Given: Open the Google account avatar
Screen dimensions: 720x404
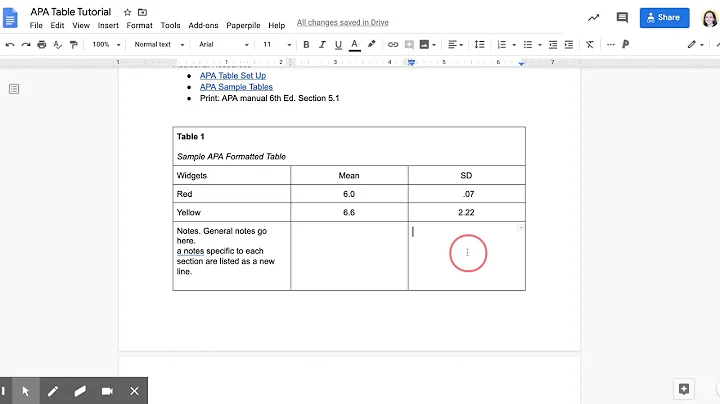Looking at the screenshot, I should tap(709, 18).
